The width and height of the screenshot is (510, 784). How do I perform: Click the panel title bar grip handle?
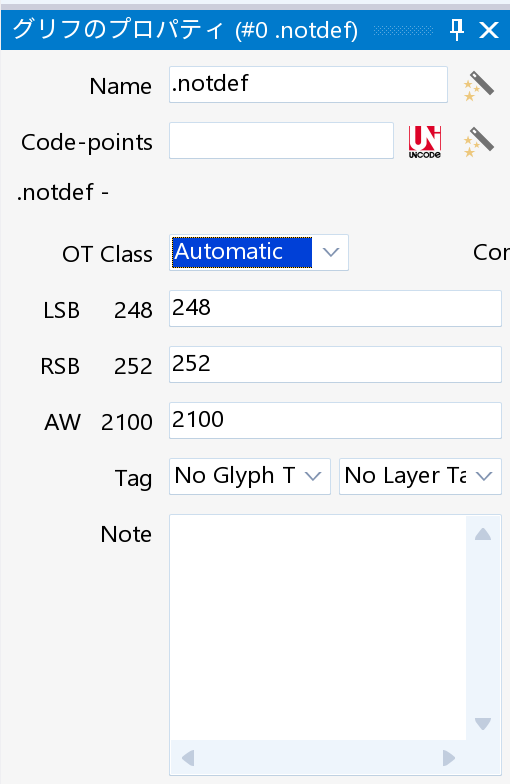point(403,31)
